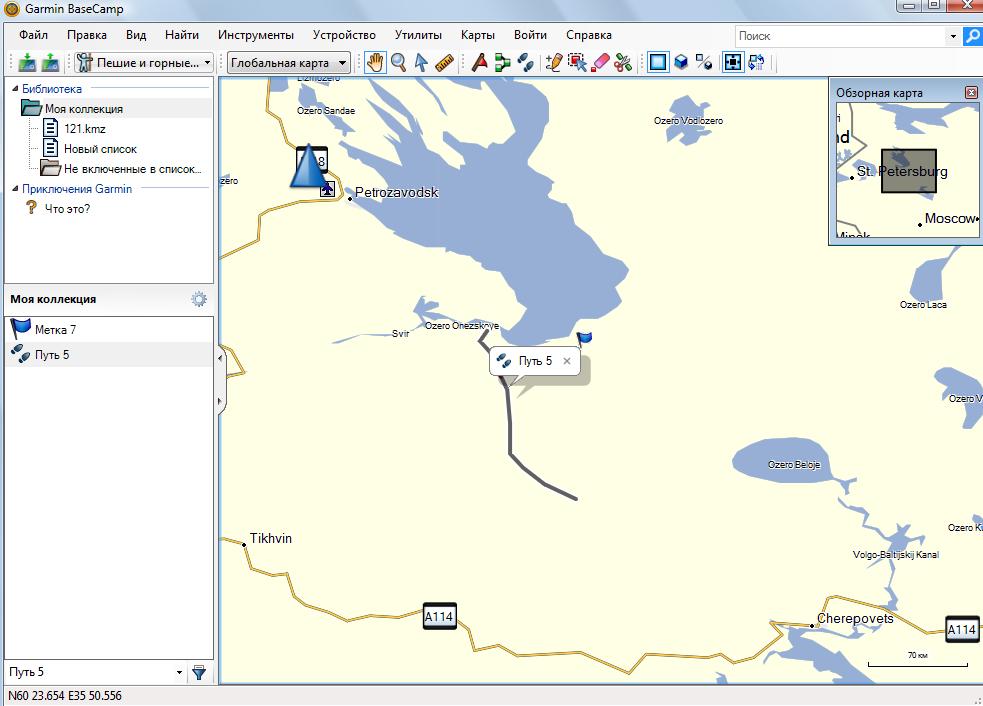Click the Divide scissors tool
Image resolution: width=983 pixels, height=706 pixels.
pyautogui.click(x=623, y=63)
